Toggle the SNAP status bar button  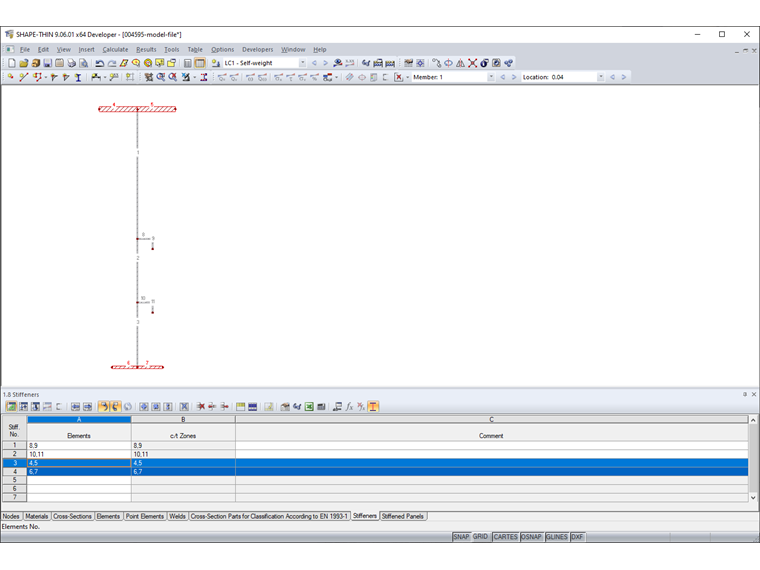point(461,537)
